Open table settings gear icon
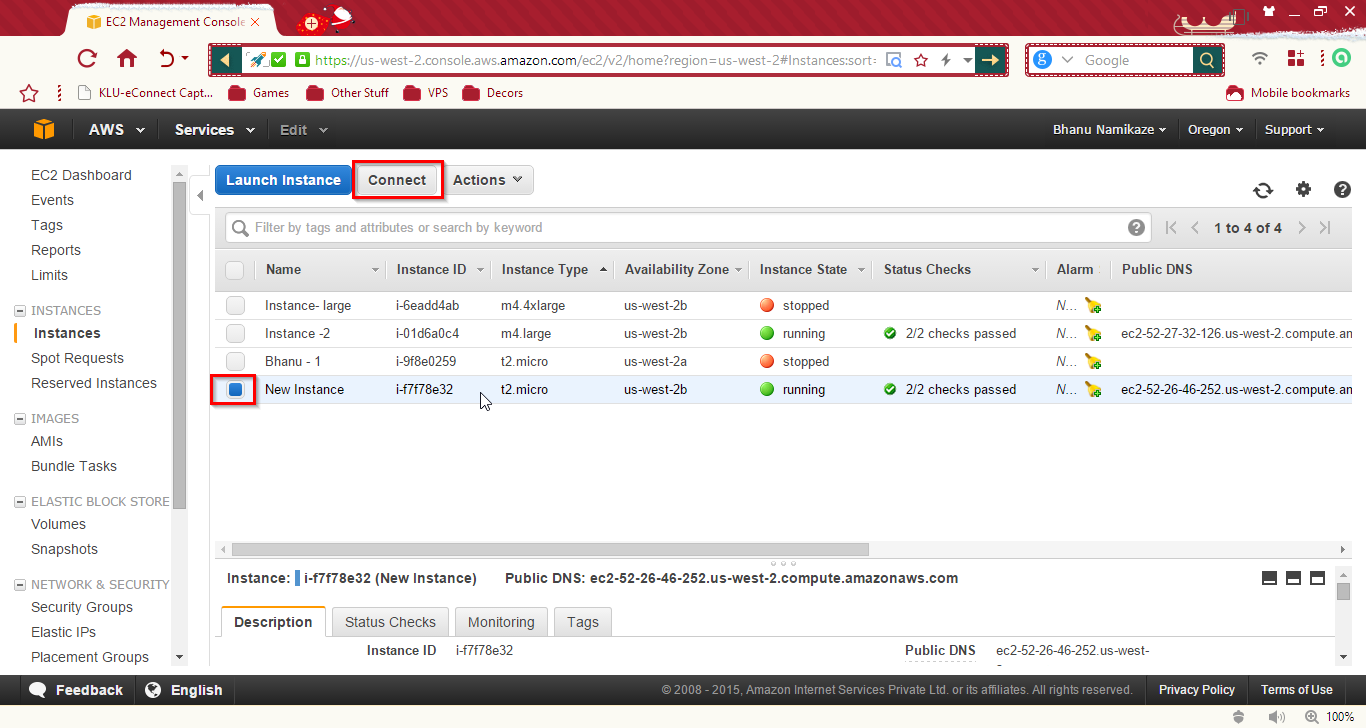1366x728 pixels. (x=1303, y=189)
